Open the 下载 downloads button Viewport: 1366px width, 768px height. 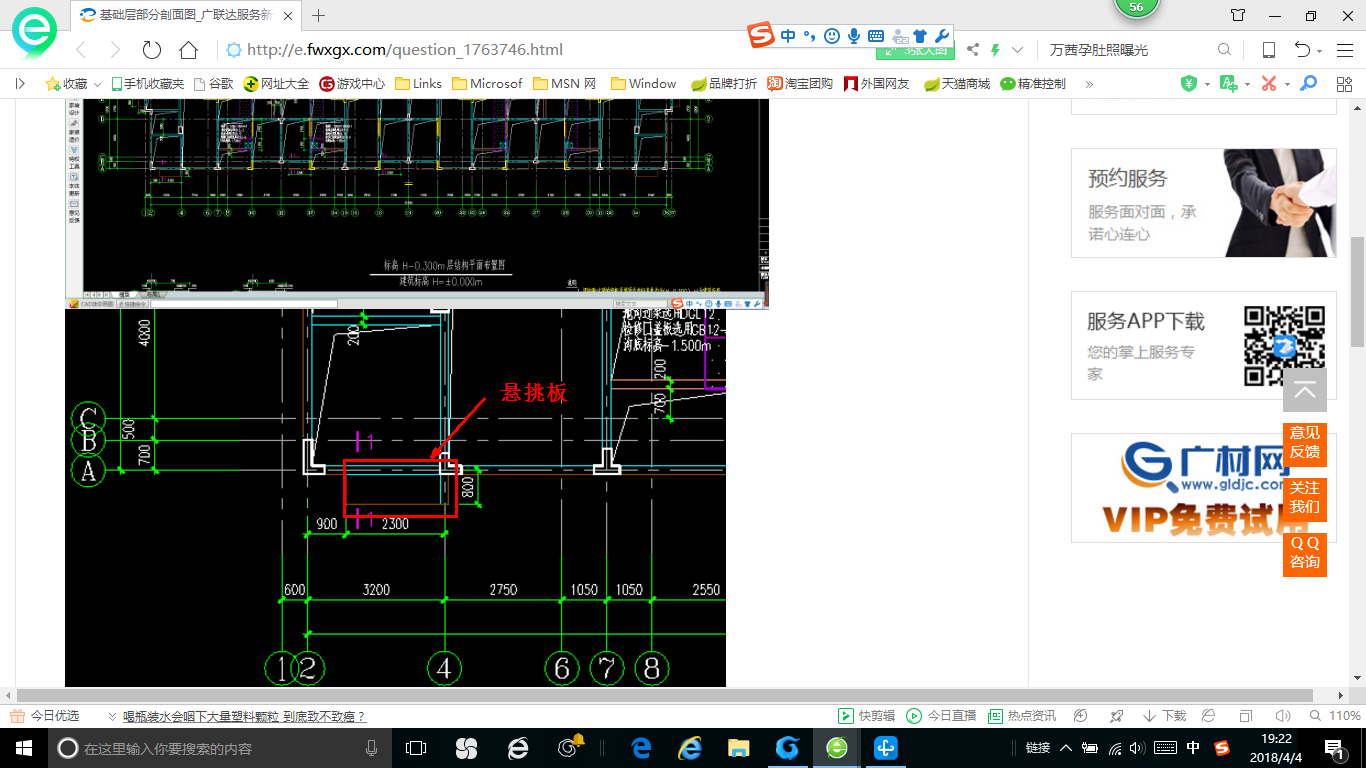[x=1165, y=716]
